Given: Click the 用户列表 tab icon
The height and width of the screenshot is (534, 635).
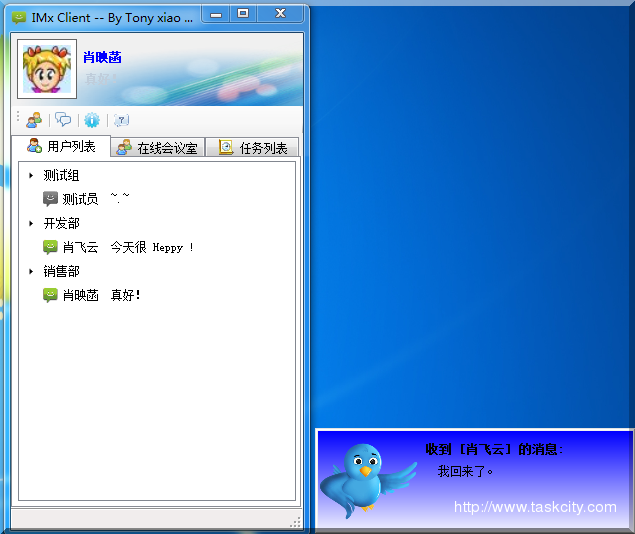Looking at the screenshot, I should click(x=34, y=145).
